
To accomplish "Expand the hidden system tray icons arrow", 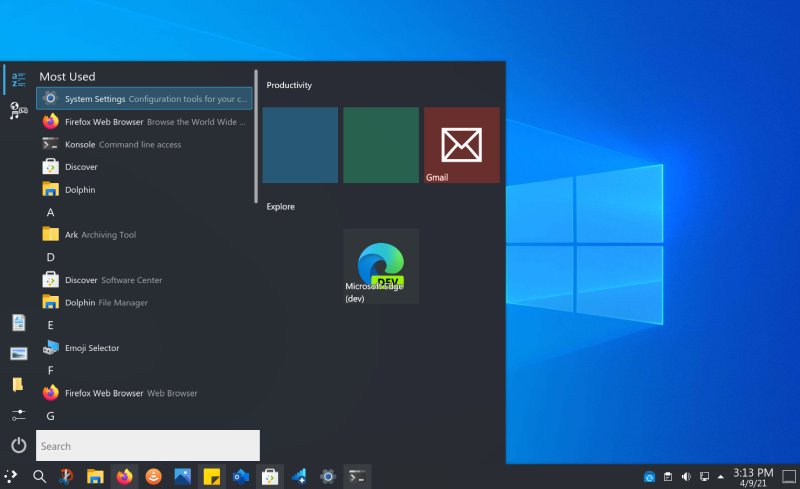I will pyautogui.click(x=721, y=476).
